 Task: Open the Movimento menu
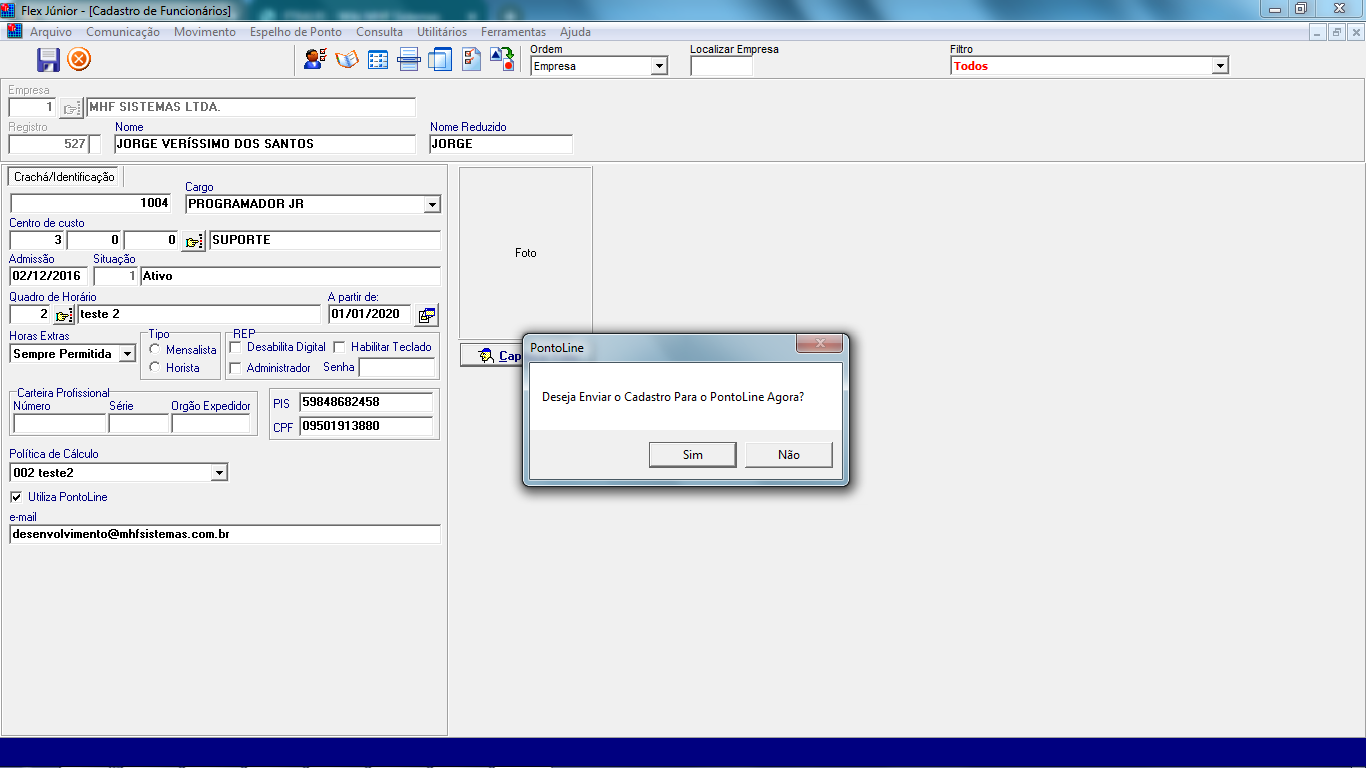[x=205, y=32]
